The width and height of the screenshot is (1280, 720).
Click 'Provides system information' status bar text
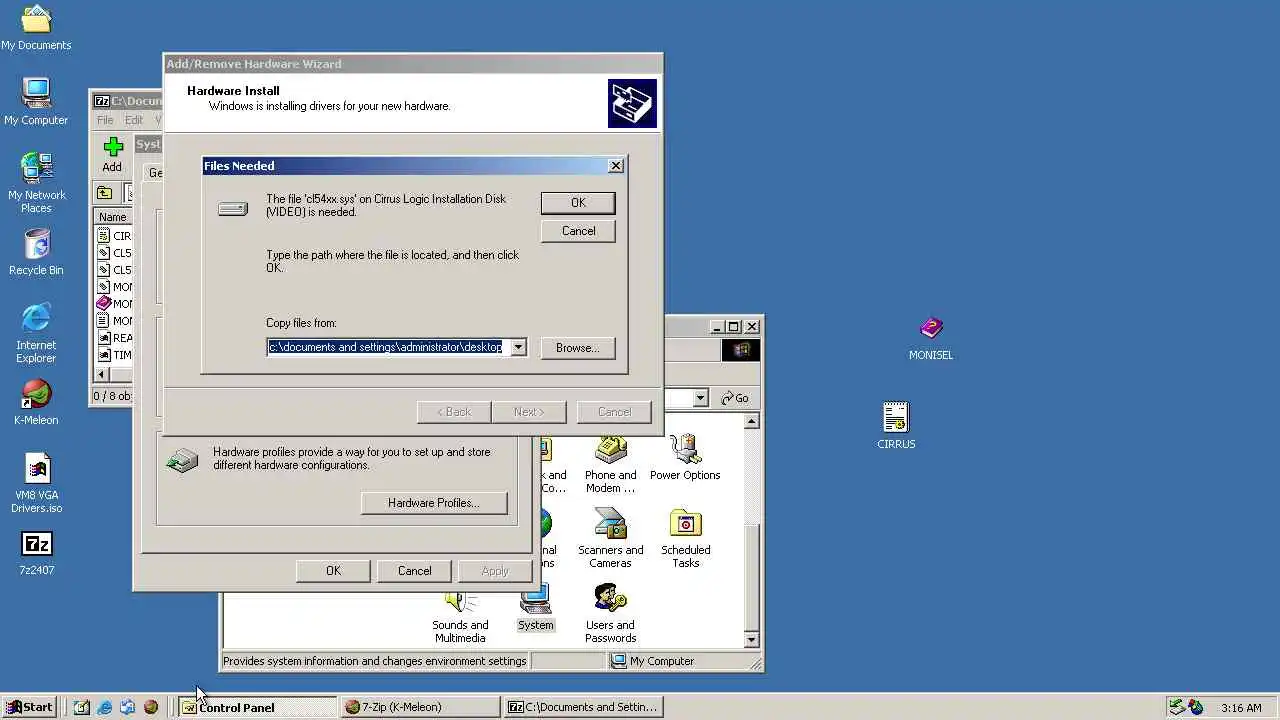click(374, 661)
